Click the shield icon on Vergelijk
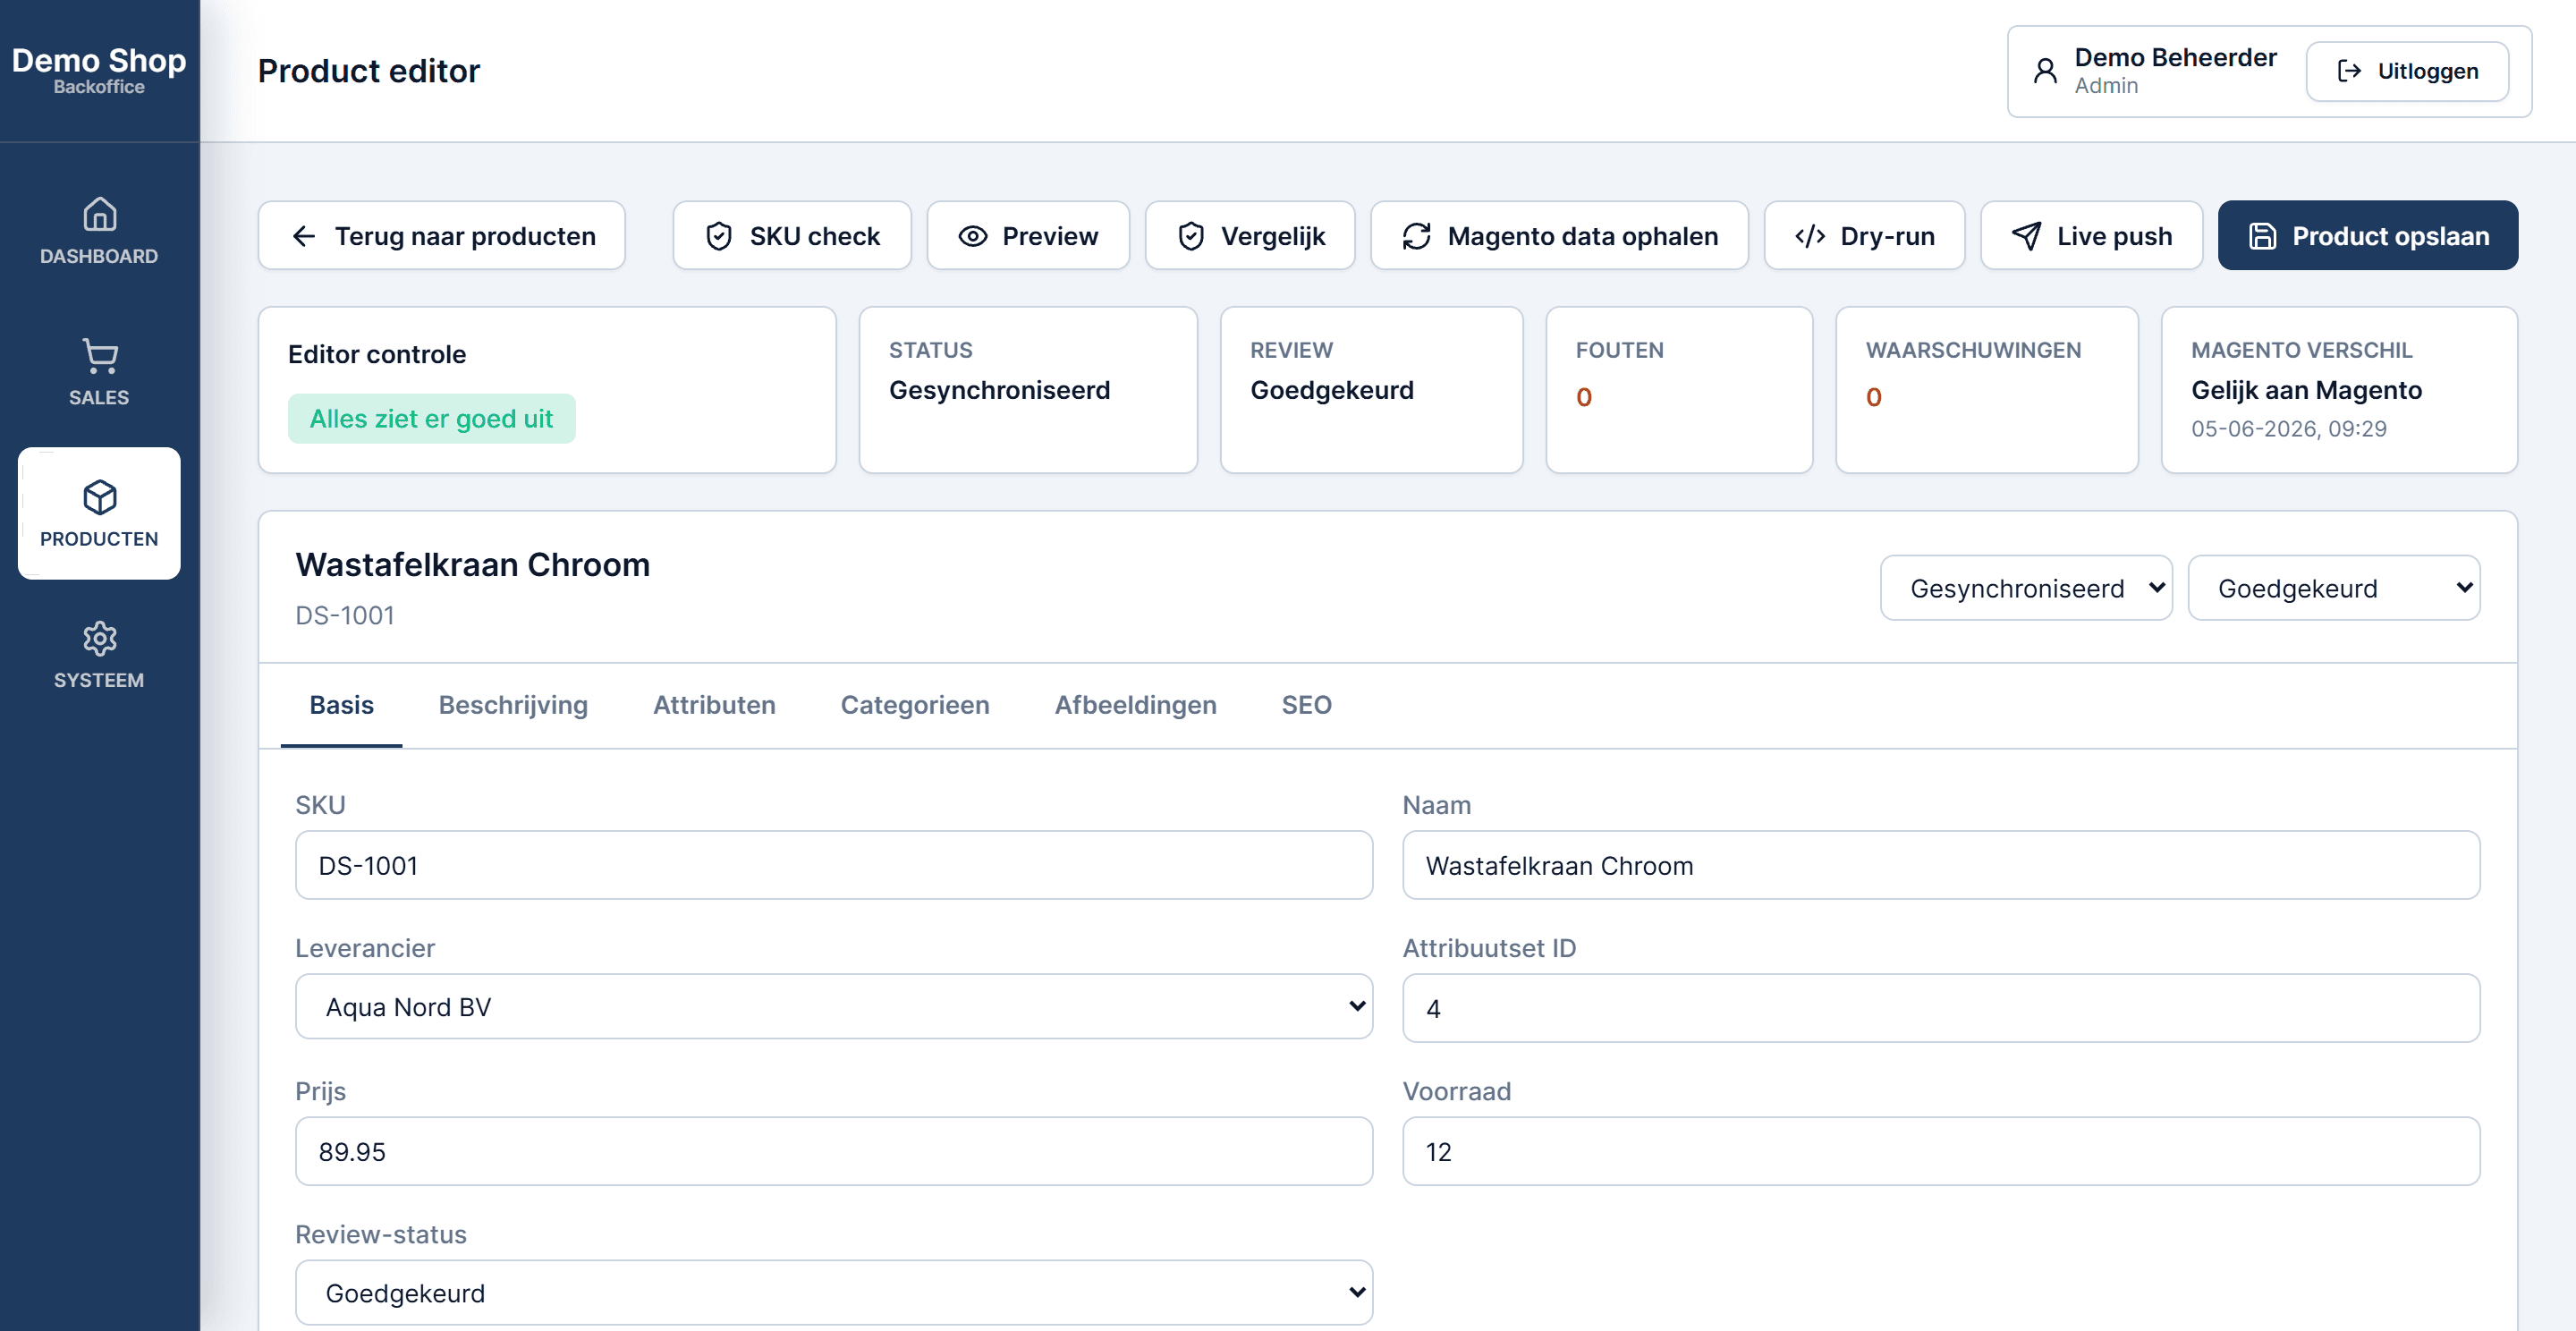 click(x=1191, y=236)
